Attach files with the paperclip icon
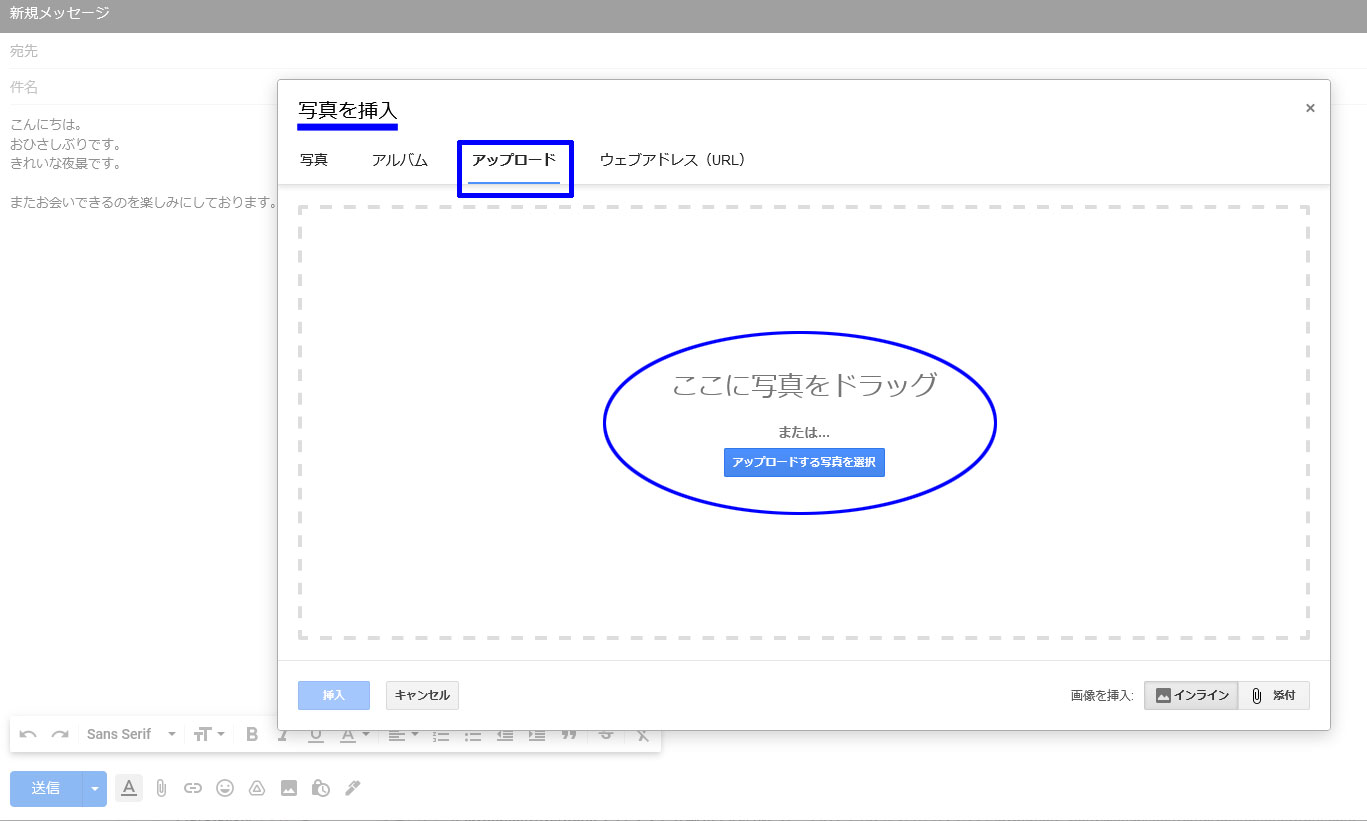Screen dimensions: 1367x821 coord(161,788)
